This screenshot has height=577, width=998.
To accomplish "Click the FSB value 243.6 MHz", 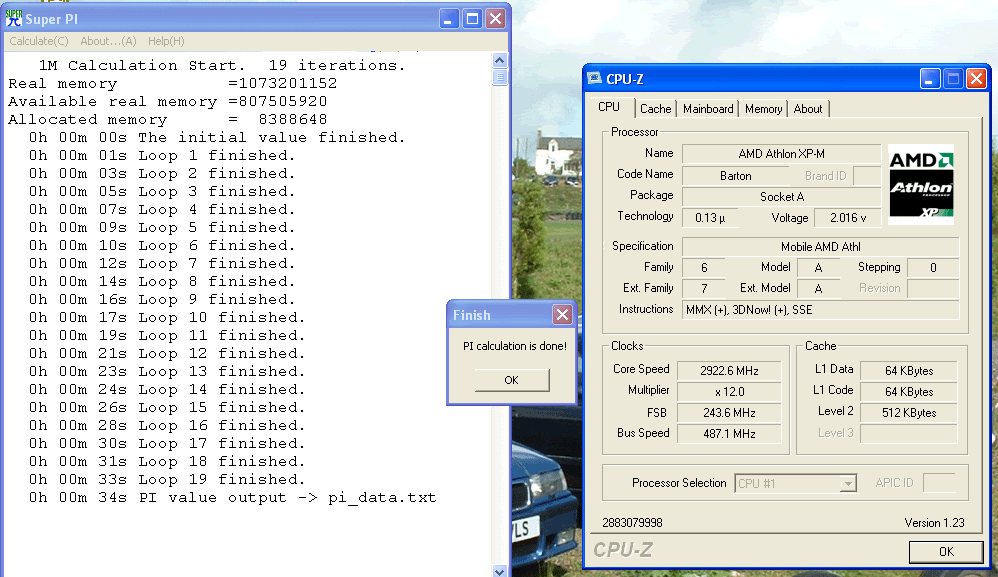I will click(729, 413).
